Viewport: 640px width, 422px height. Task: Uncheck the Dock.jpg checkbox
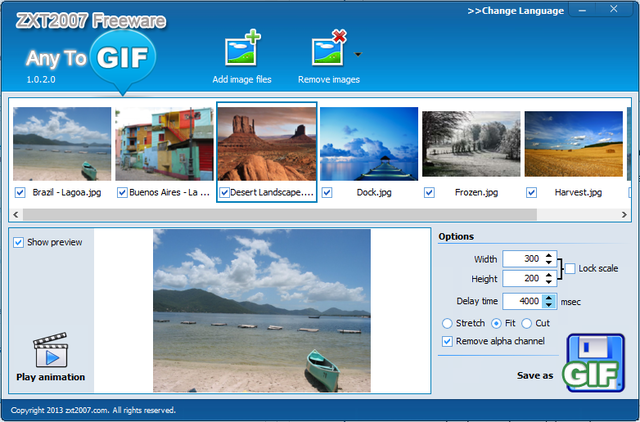click(x=327, y=192)
